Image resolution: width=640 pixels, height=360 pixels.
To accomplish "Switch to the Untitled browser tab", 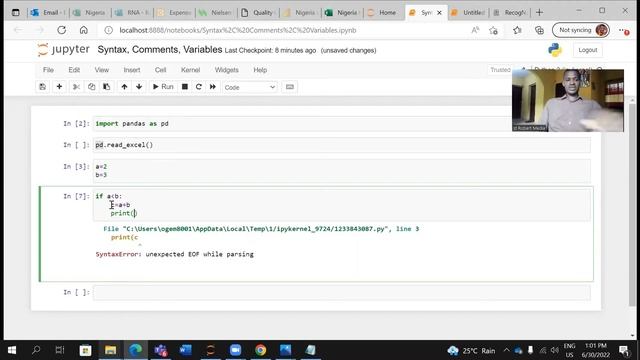I will coord(468,13).
